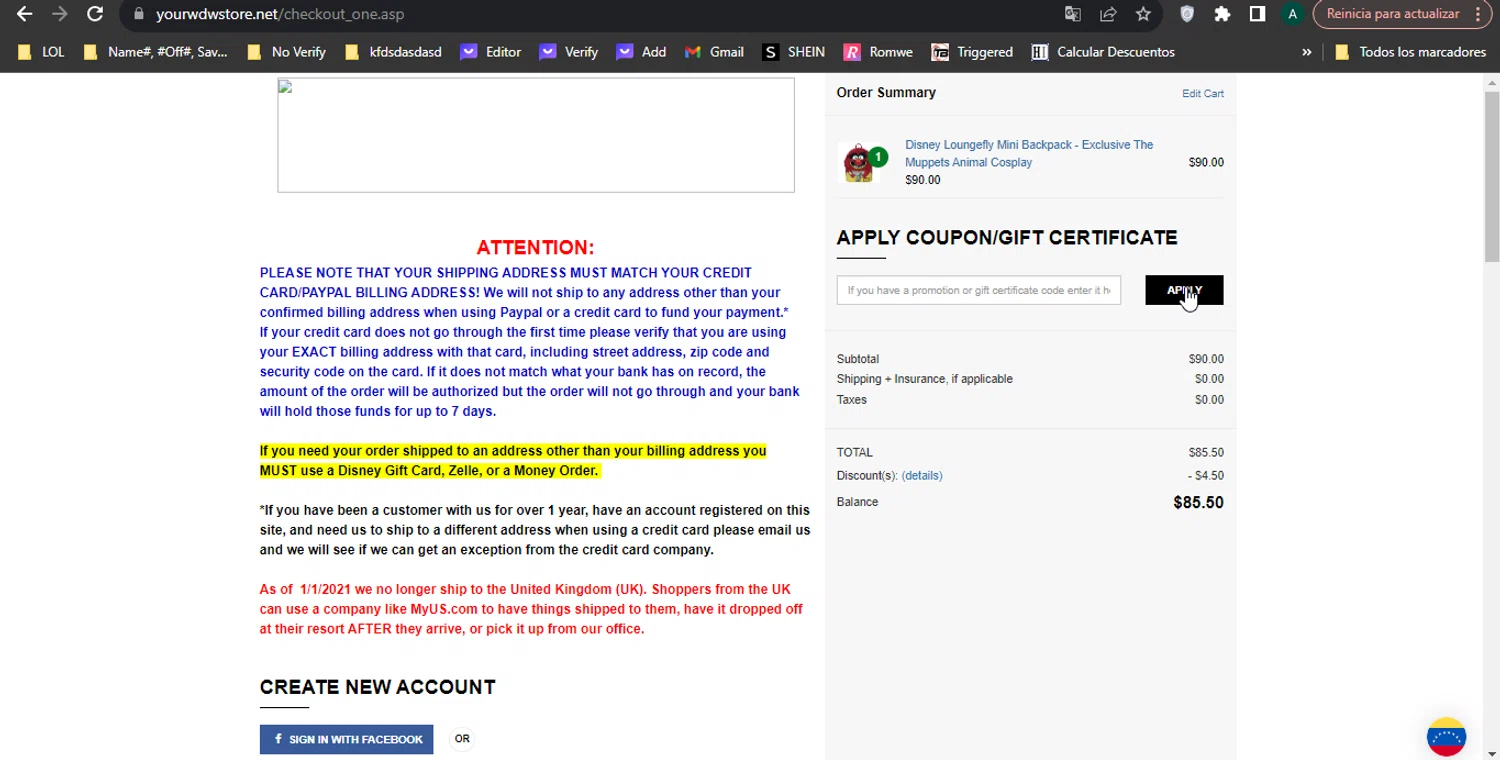The height and width of the screenshot is (760, 1500).
Task: Open LOL bookmark folder
Action: click(41, 52)
